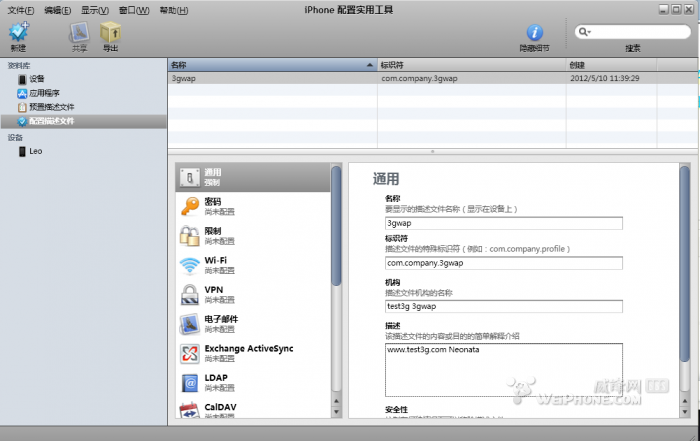The image size is (700, 441).
Task: Select the Leo device in sidebar
Action: 30,151
